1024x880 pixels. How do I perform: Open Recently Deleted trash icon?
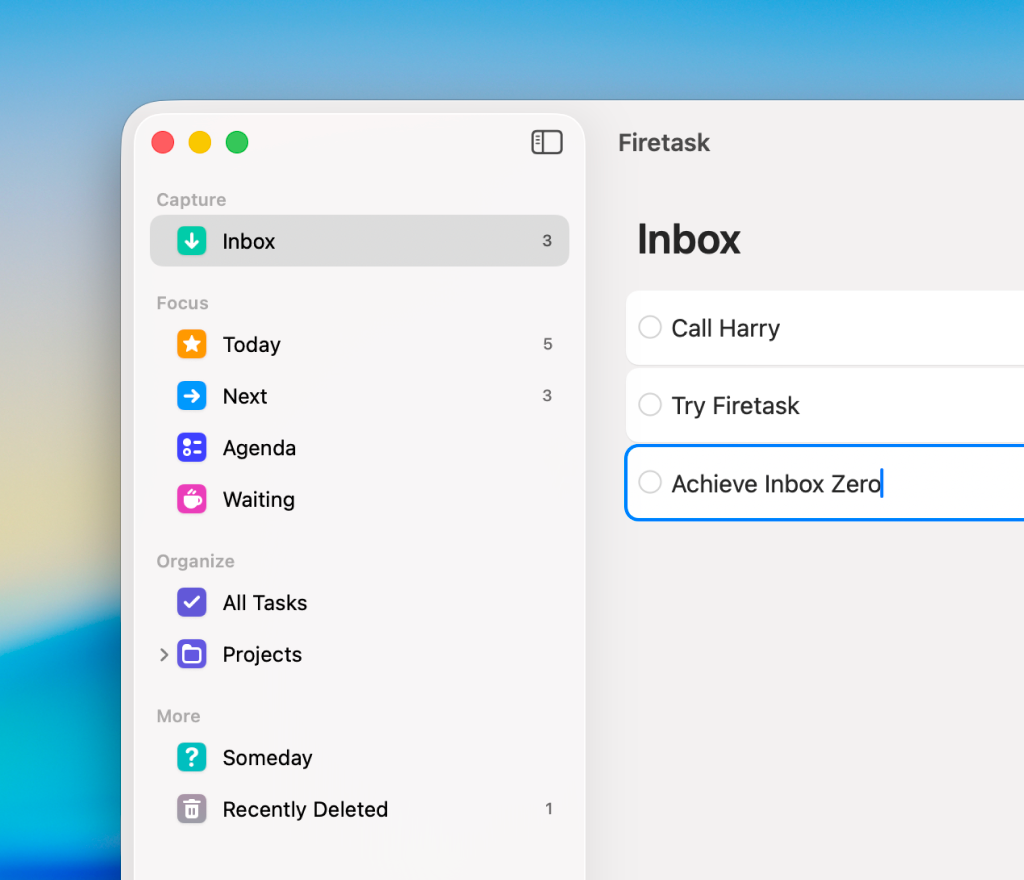(x=192, y=809)
